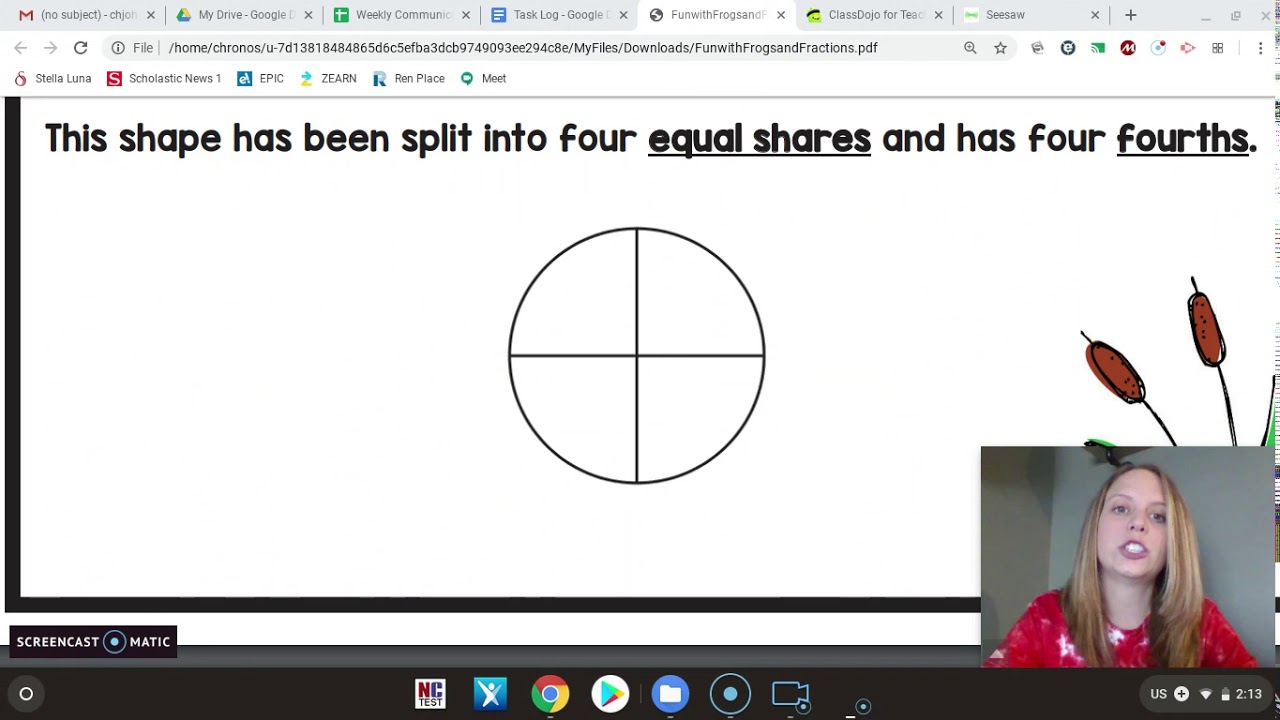
Task: Close the ClassDojo tab
Action: (938, 15)
